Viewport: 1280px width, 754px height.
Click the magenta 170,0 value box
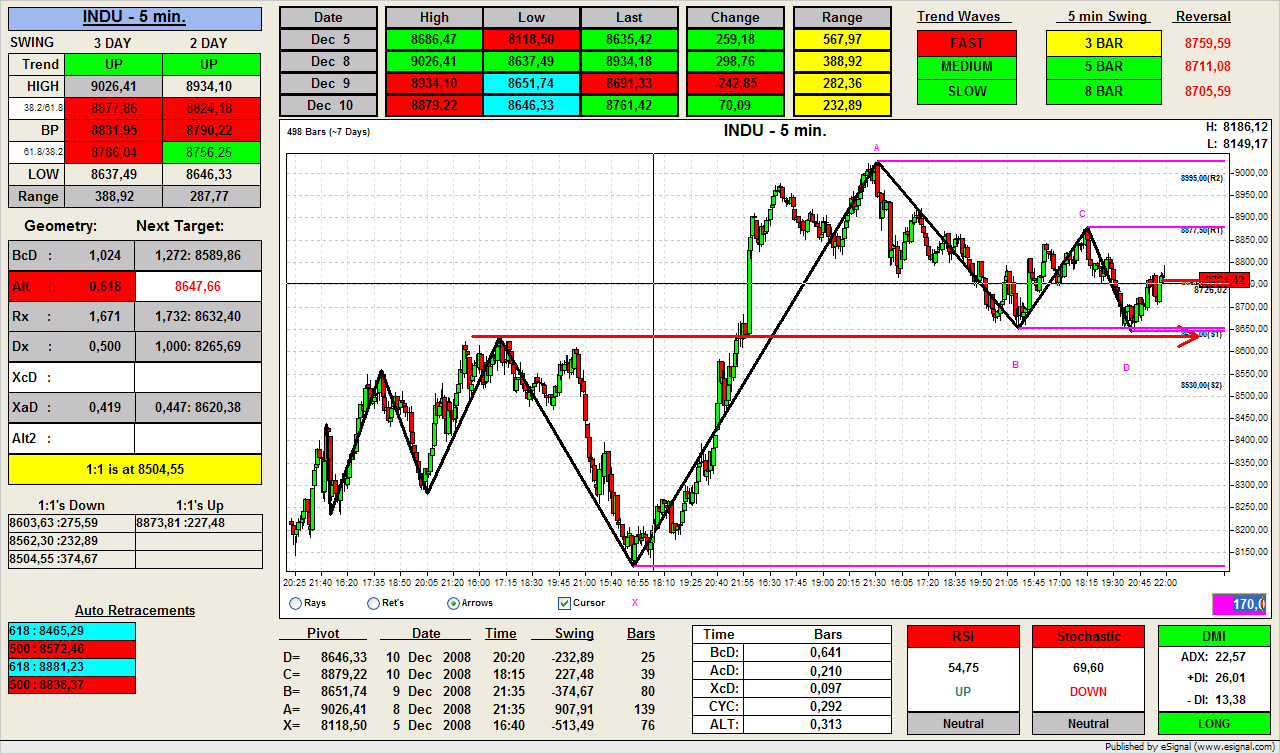coord(1238,604)
